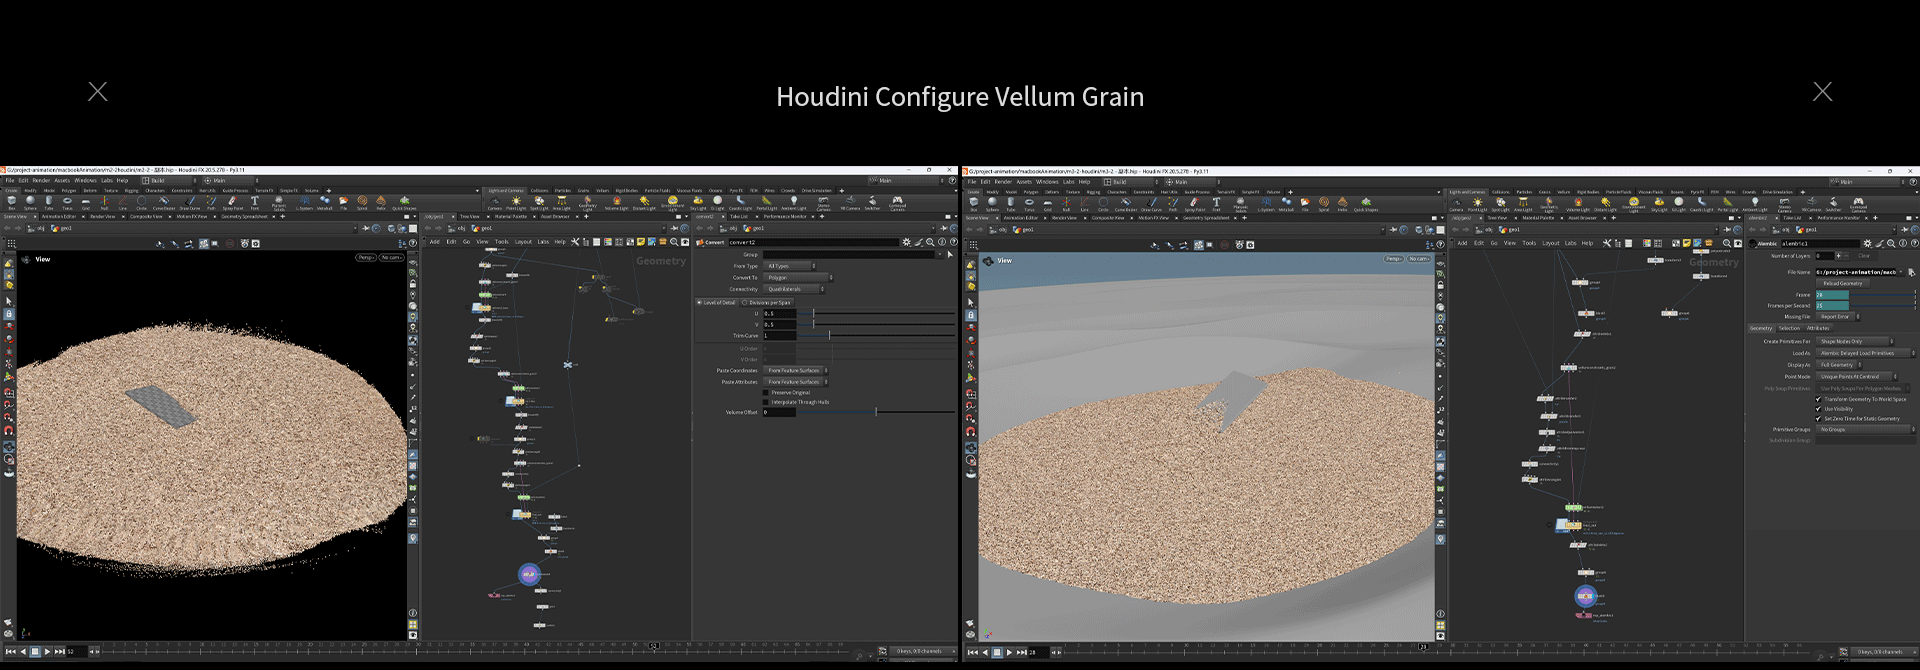This screenshot has width=1920, height=670.
Task: Open the Paste Attributes dropdown
Action: 796,382
